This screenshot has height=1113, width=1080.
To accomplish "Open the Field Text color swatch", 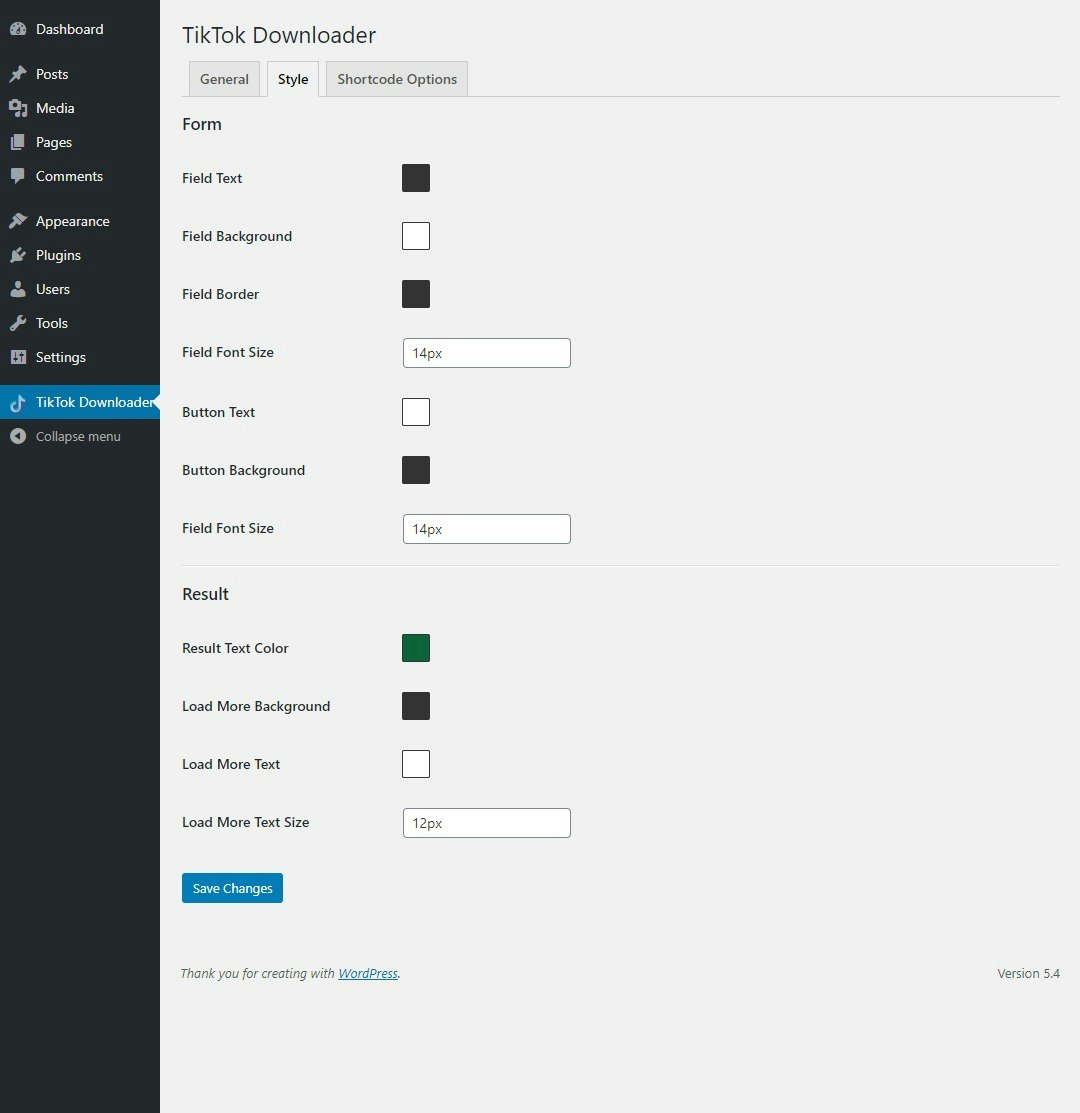I will pyautogui.click(x=416, y=178).
